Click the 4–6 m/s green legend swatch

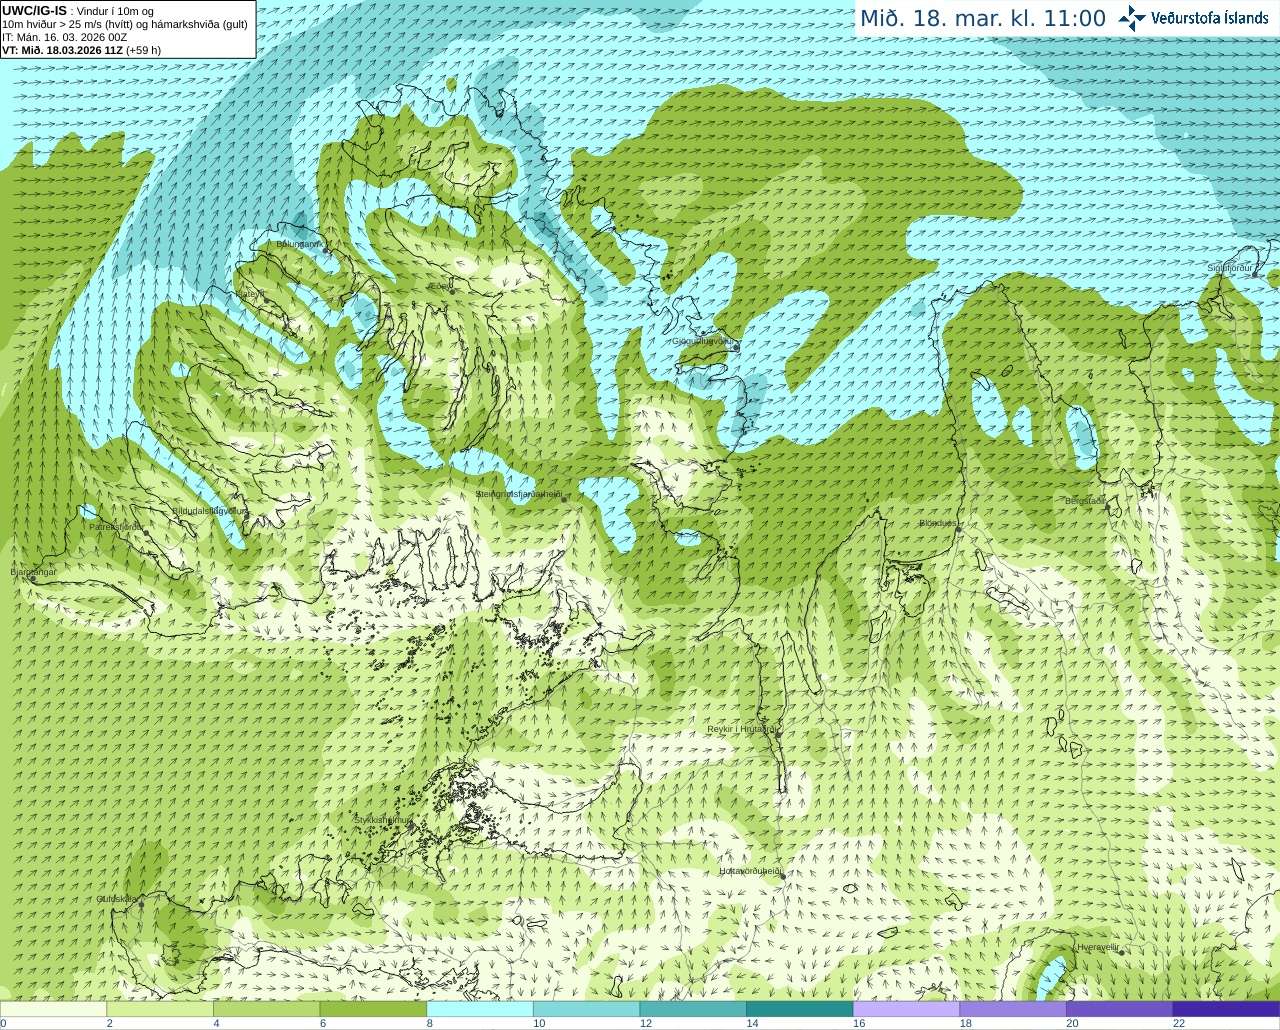[266, 1009]
